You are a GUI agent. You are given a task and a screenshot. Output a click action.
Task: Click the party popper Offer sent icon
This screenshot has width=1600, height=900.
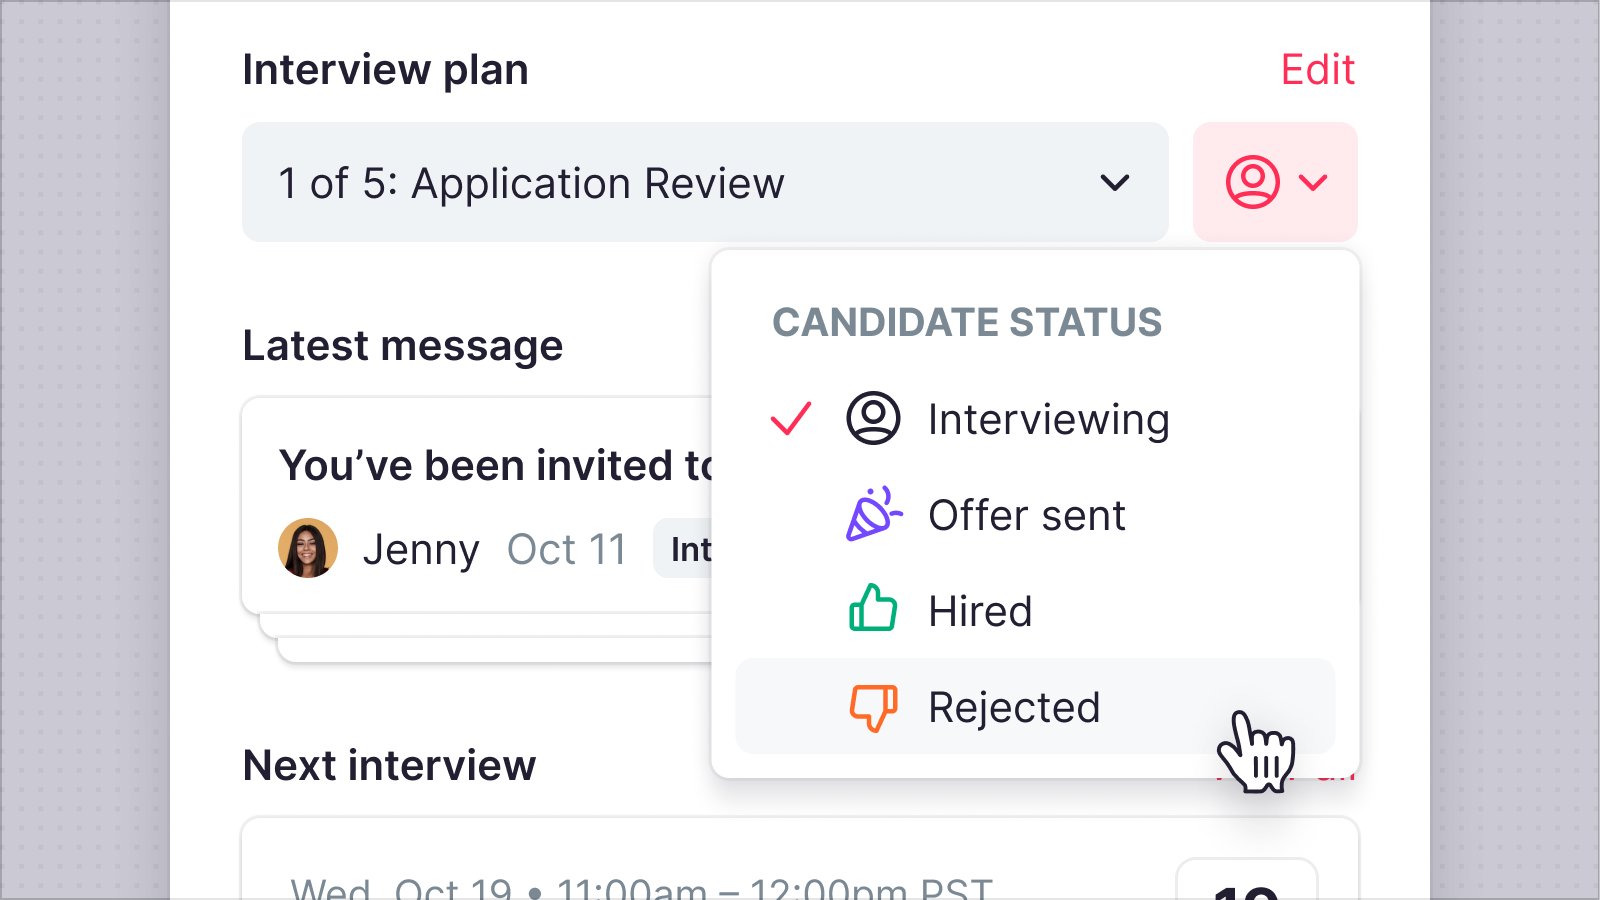tap(874, 514)
